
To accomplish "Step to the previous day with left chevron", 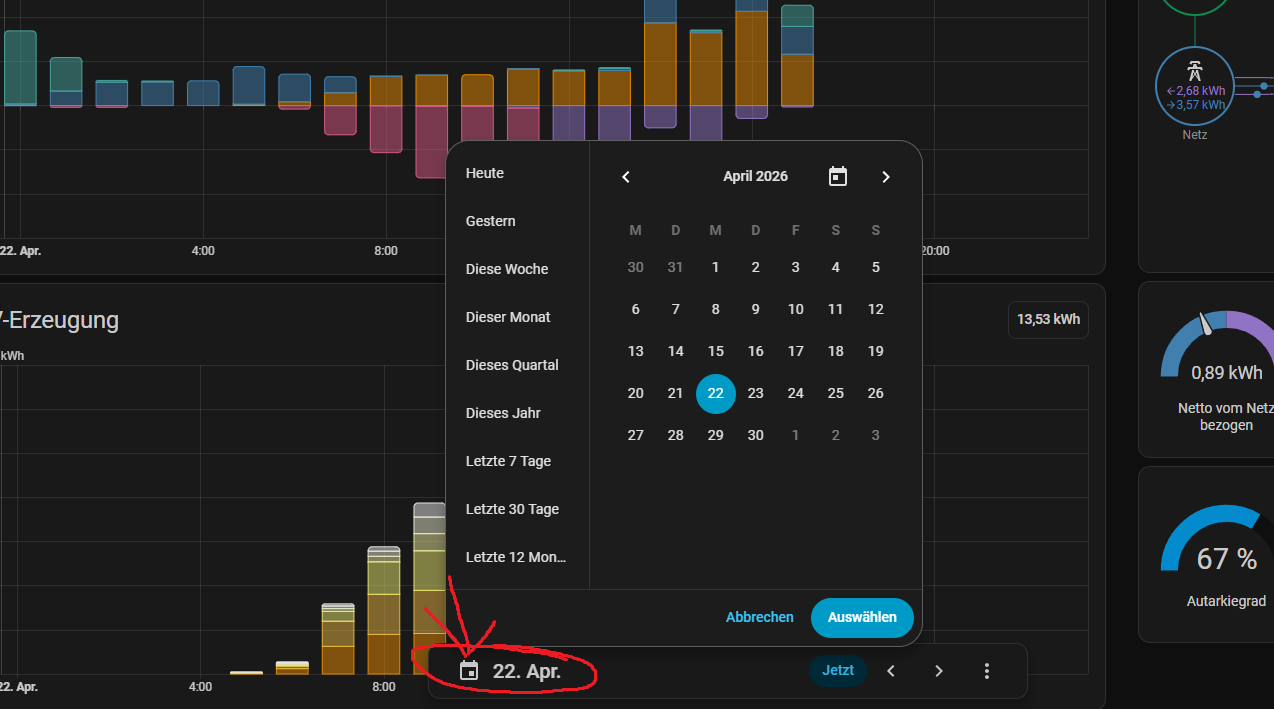I will click(x=891, y=671).
